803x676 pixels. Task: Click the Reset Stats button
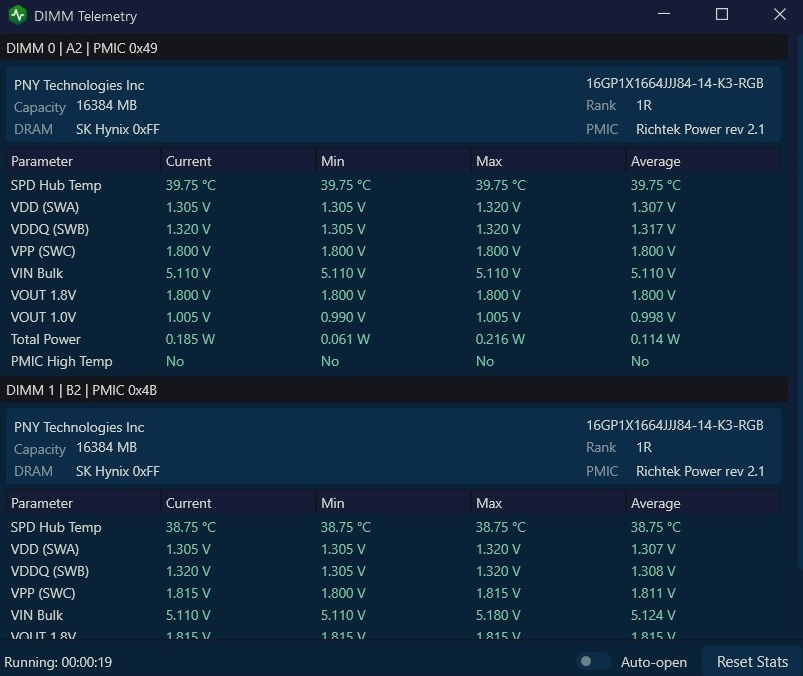pos(752,662)
